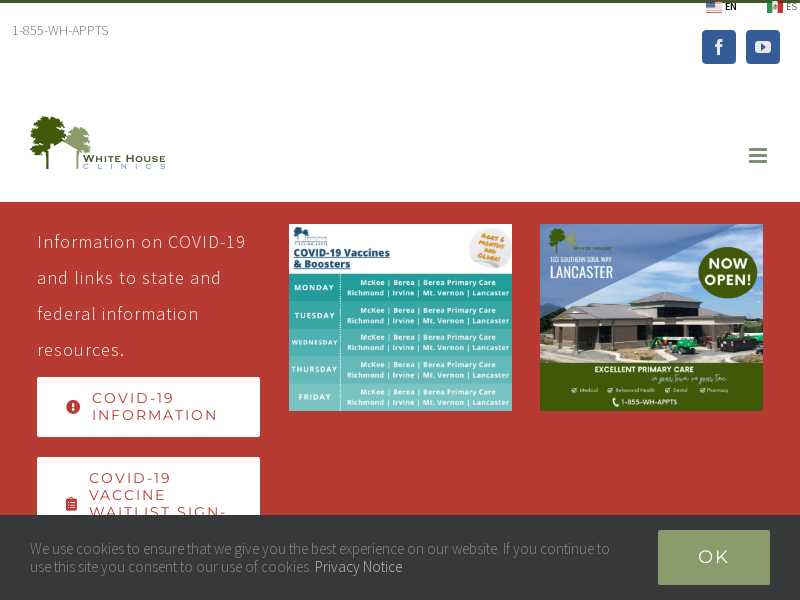
Task: Accept cookies with the OK button
Action: [713, 557]
